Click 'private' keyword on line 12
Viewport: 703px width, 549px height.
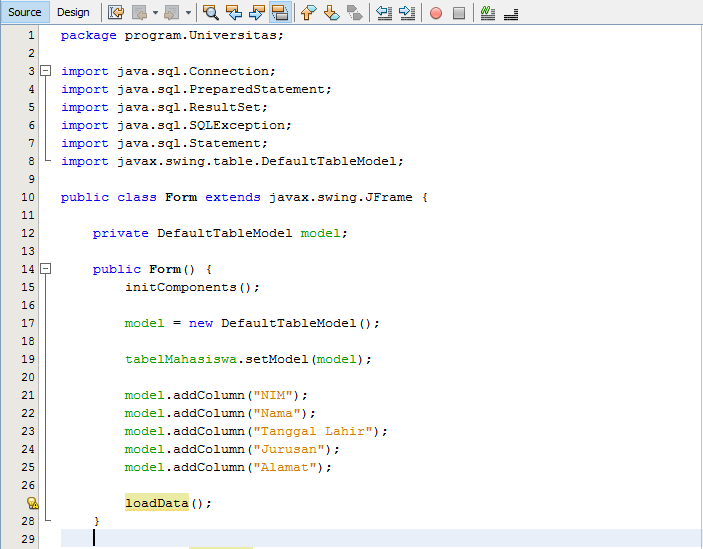[x=120, y=233]
